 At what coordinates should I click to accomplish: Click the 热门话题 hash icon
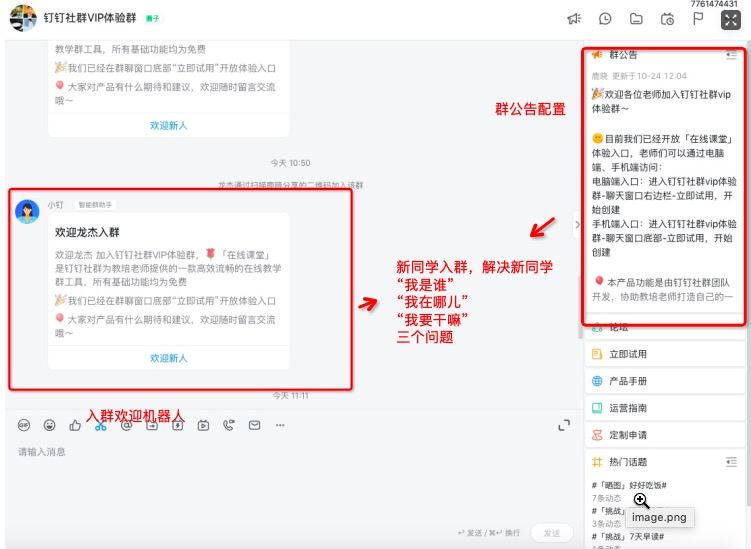(597, 462)
